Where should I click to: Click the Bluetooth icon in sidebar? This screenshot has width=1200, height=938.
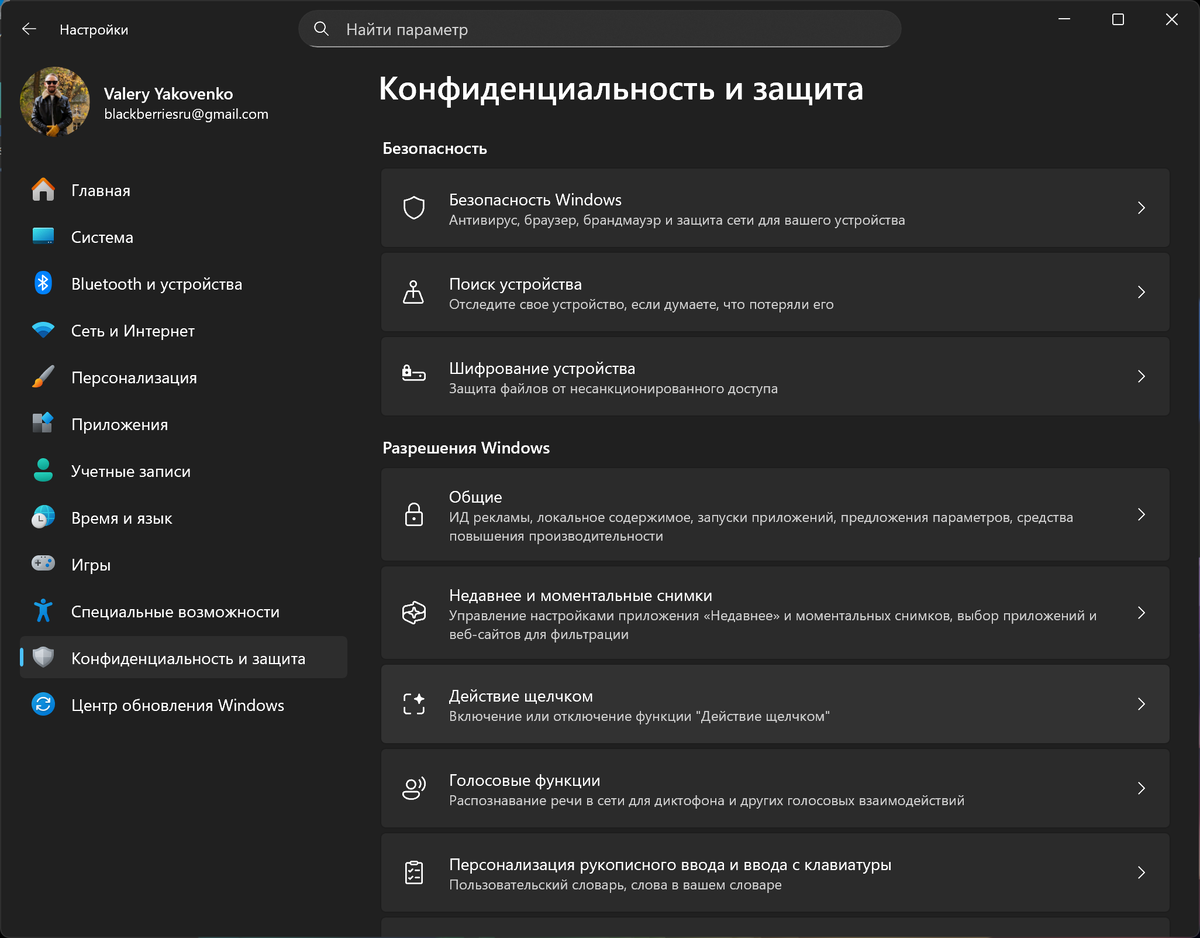[x=43, y=284]
